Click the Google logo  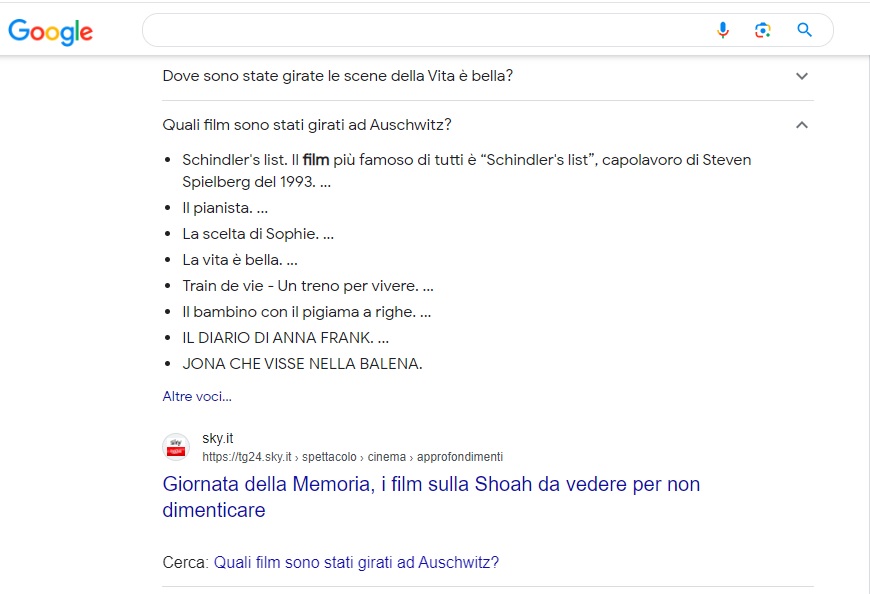coord(50,32)
